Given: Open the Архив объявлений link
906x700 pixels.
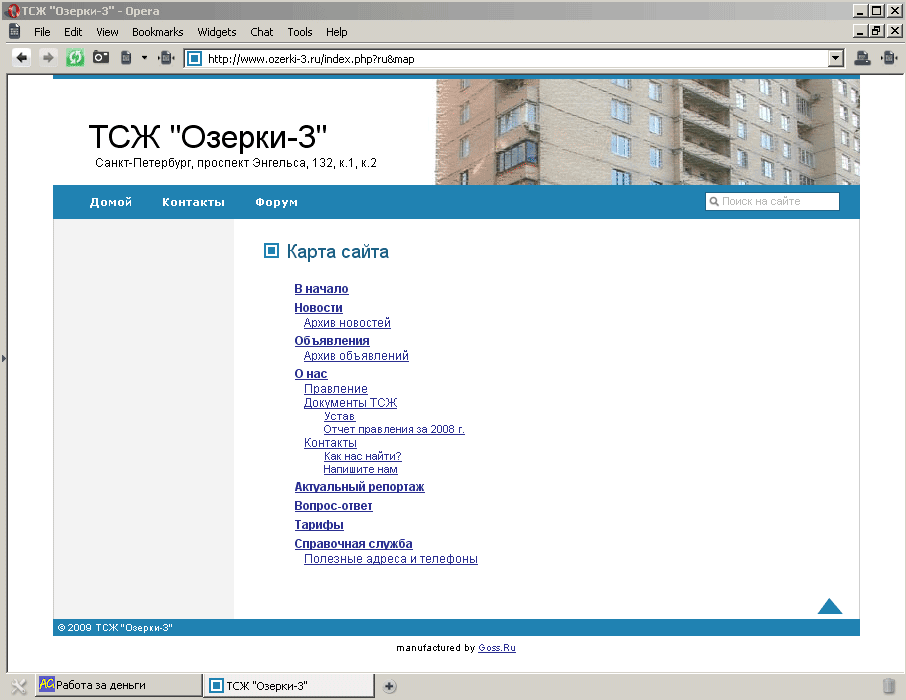Looking at the screenshot, I should 356,355.
